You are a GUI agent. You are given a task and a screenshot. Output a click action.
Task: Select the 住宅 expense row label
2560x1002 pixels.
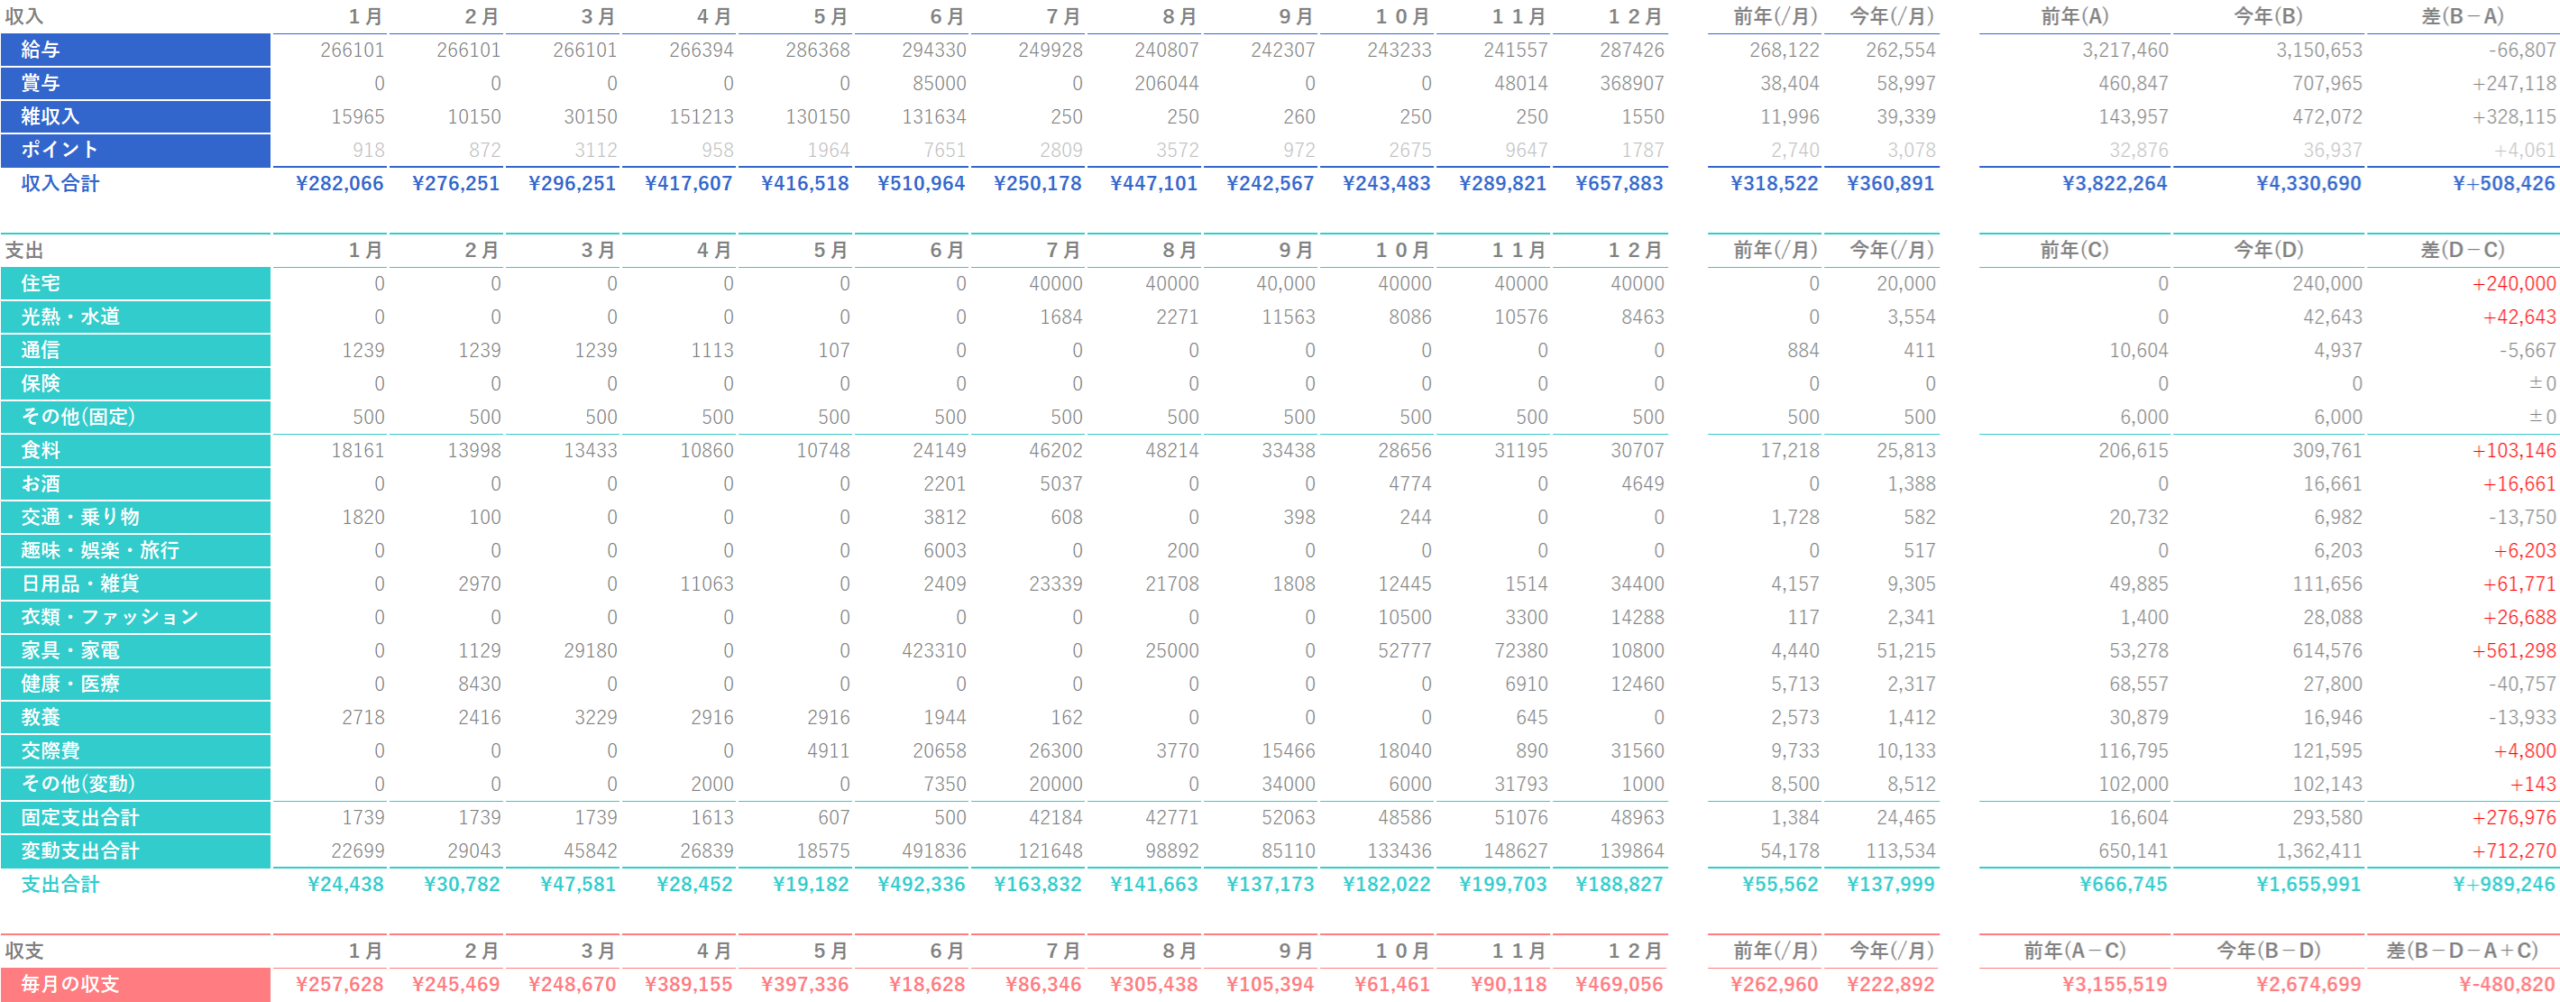(135, 284)
